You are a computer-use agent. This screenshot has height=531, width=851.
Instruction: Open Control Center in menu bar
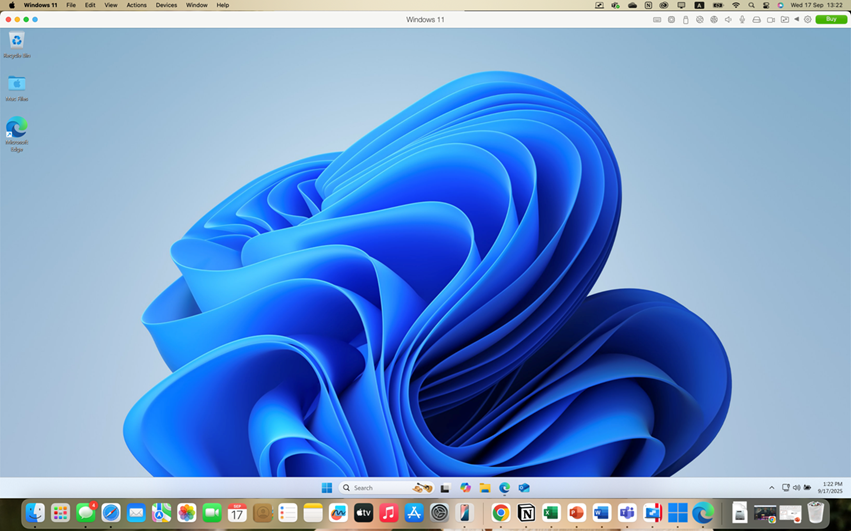click(x=766, y=5)
